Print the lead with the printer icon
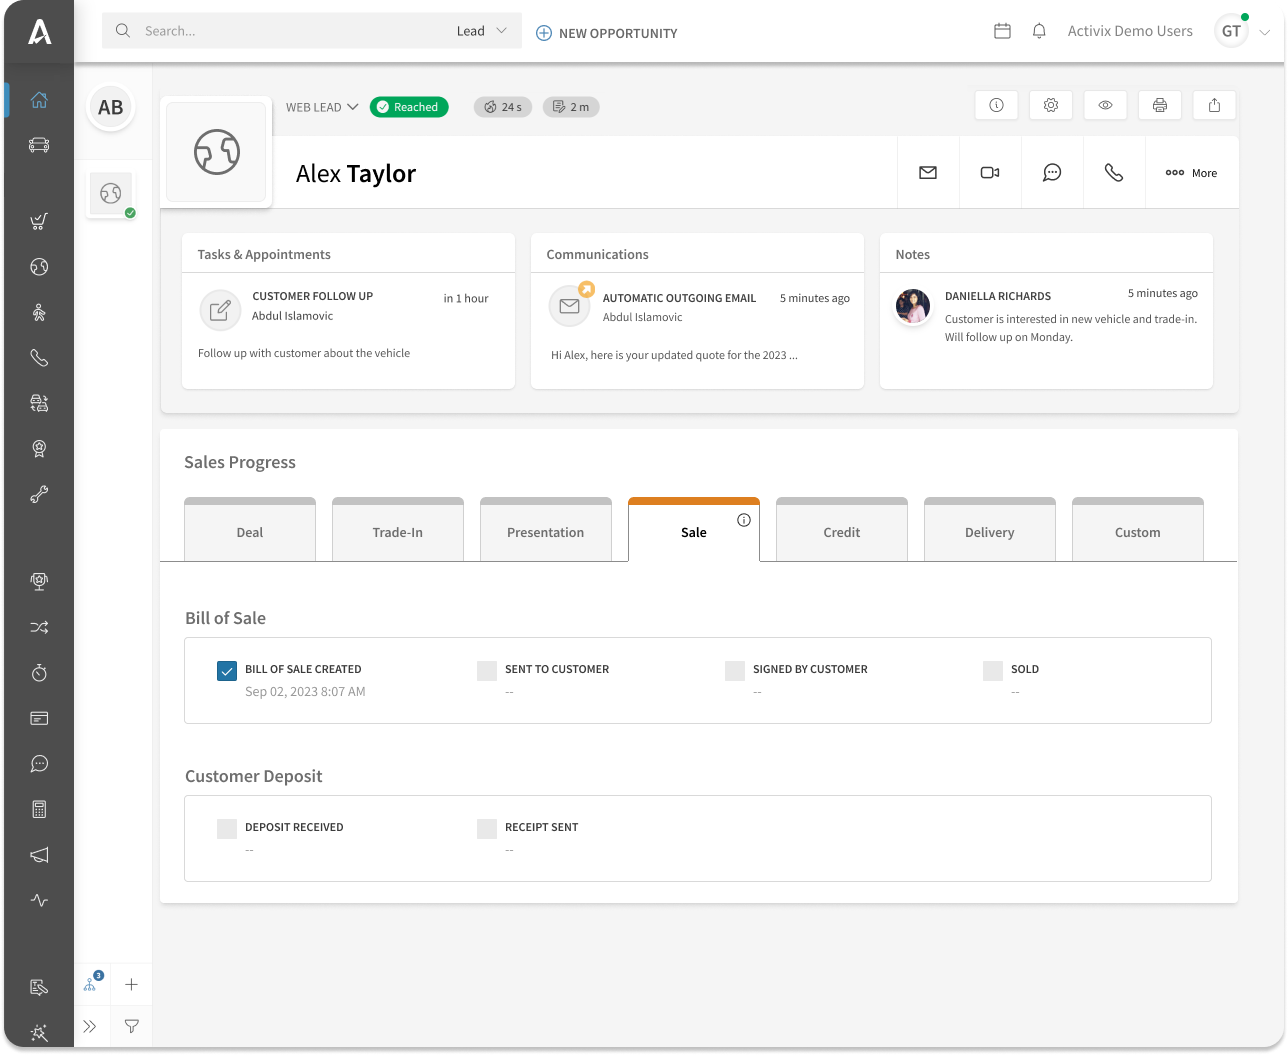Screen dimensions: 1288x1055 pos(1160,105)
